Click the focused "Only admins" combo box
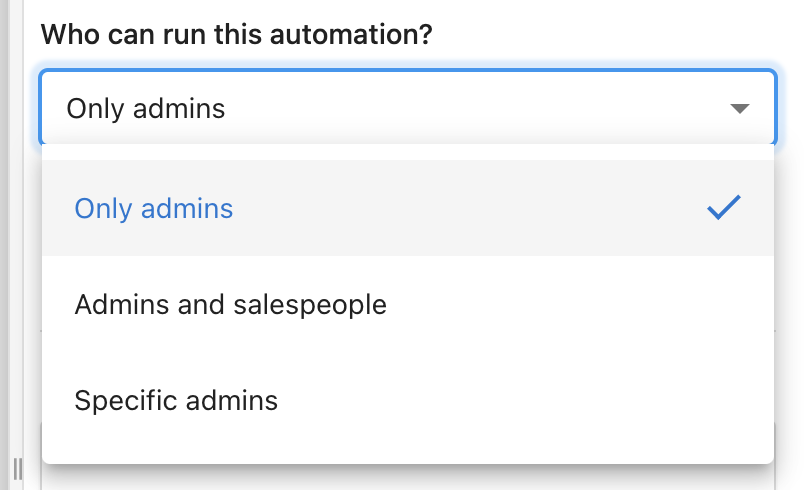The height and width of the screenshot is (490, 804). [408, 108]
